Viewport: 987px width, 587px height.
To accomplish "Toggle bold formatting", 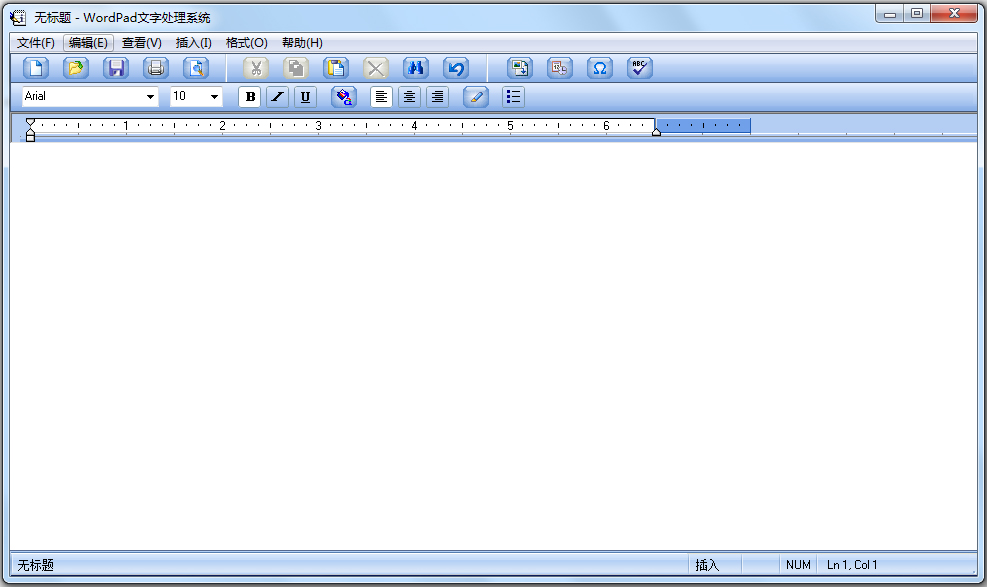I will [250, 97].
